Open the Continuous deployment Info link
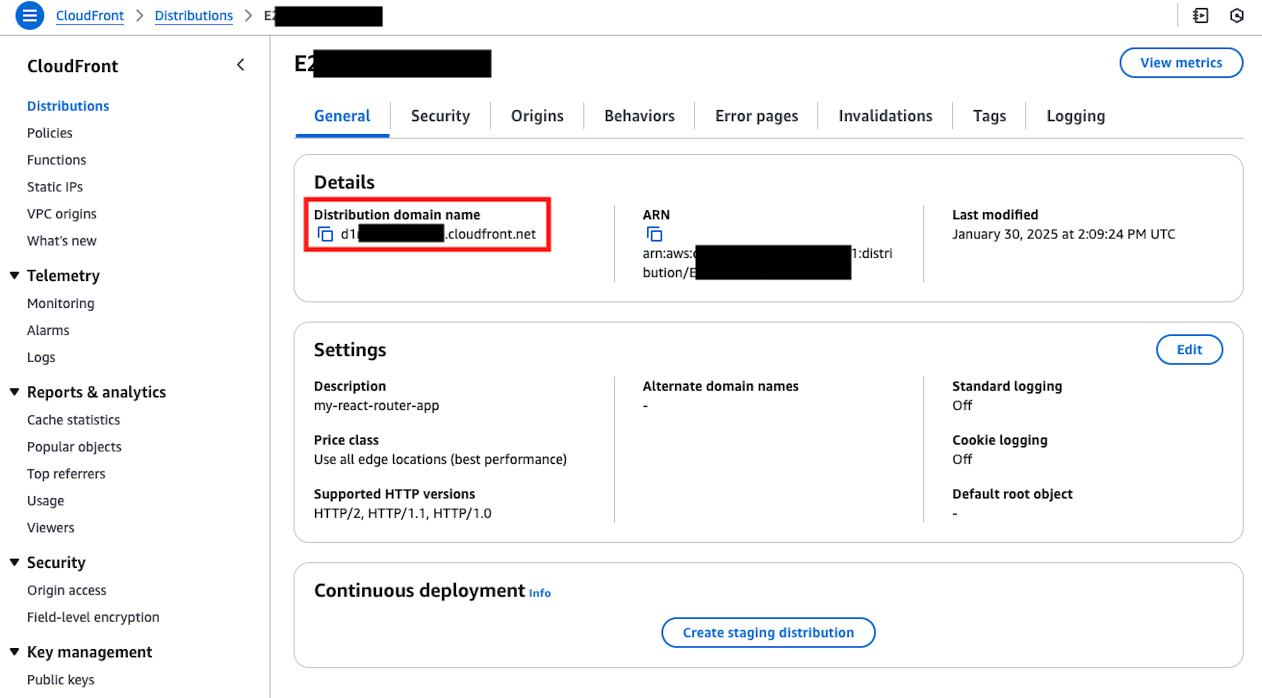 tap(539, 593)
